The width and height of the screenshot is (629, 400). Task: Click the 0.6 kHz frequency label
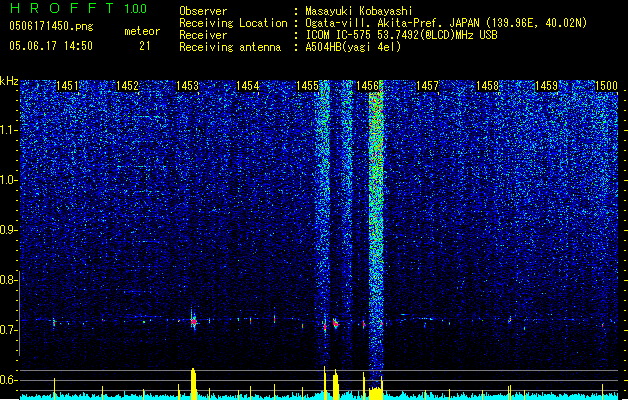[9, 380]
